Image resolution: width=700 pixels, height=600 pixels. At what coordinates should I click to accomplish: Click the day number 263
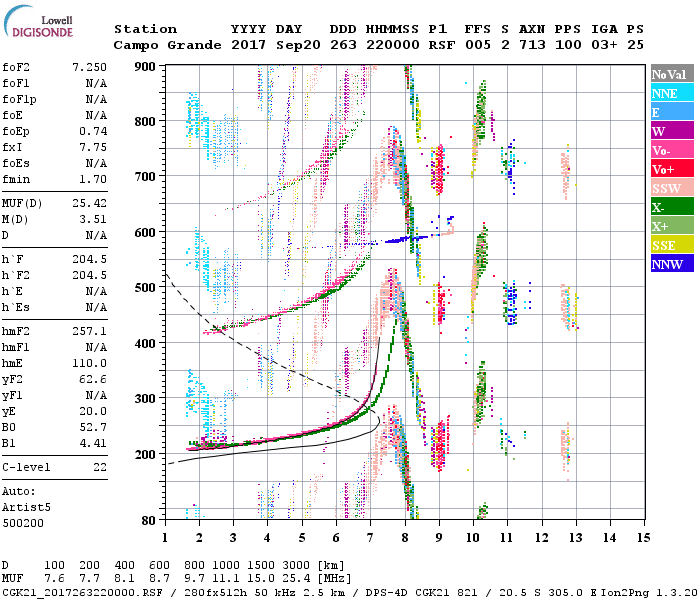(x=343, y=45)
